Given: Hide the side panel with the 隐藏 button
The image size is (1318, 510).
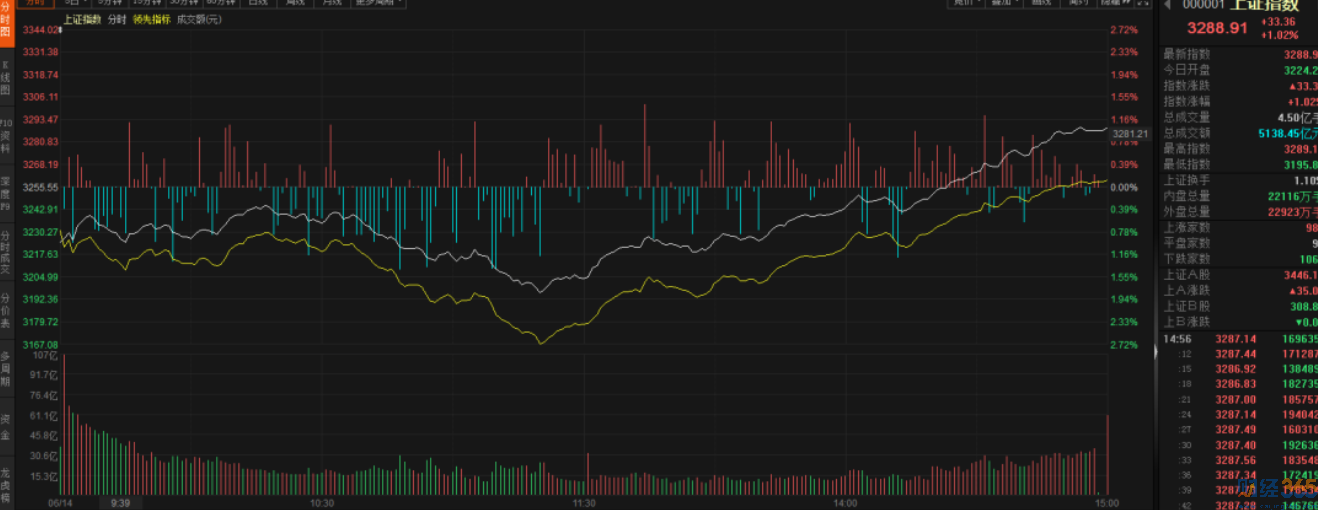Looking at the screenshot, I should (1118, 3).
